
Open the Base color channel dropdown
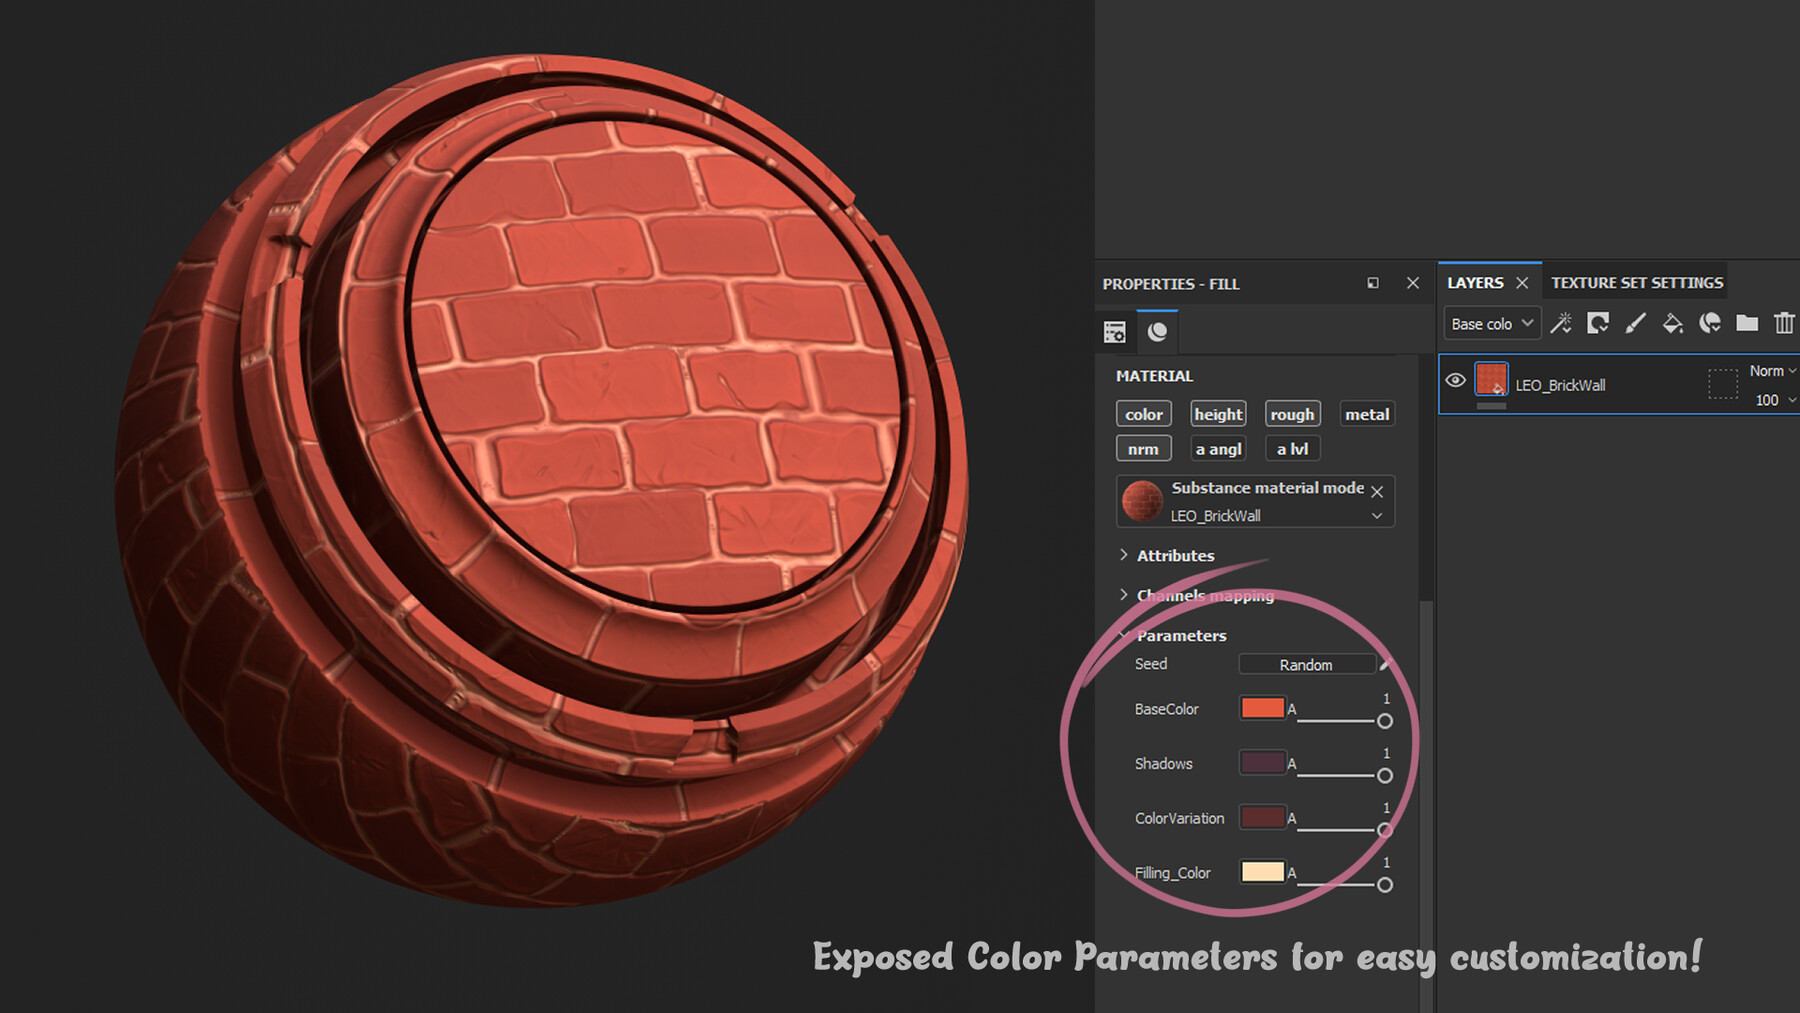1491,323
